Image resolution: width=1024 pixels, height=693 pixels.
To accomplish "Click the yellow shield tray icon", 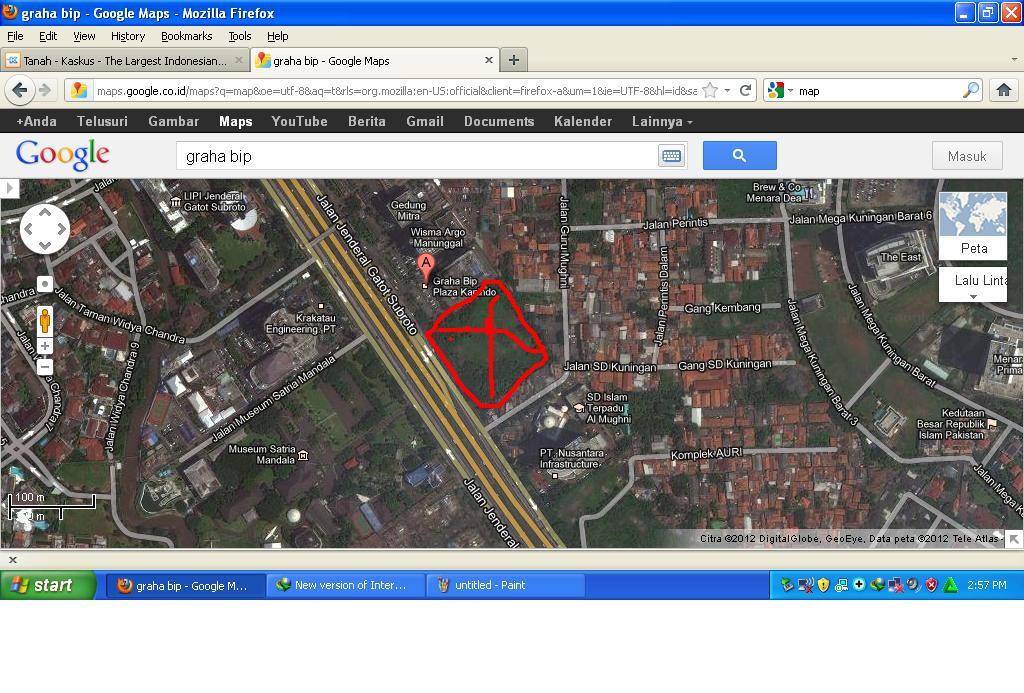I will (x=824, y=585).
